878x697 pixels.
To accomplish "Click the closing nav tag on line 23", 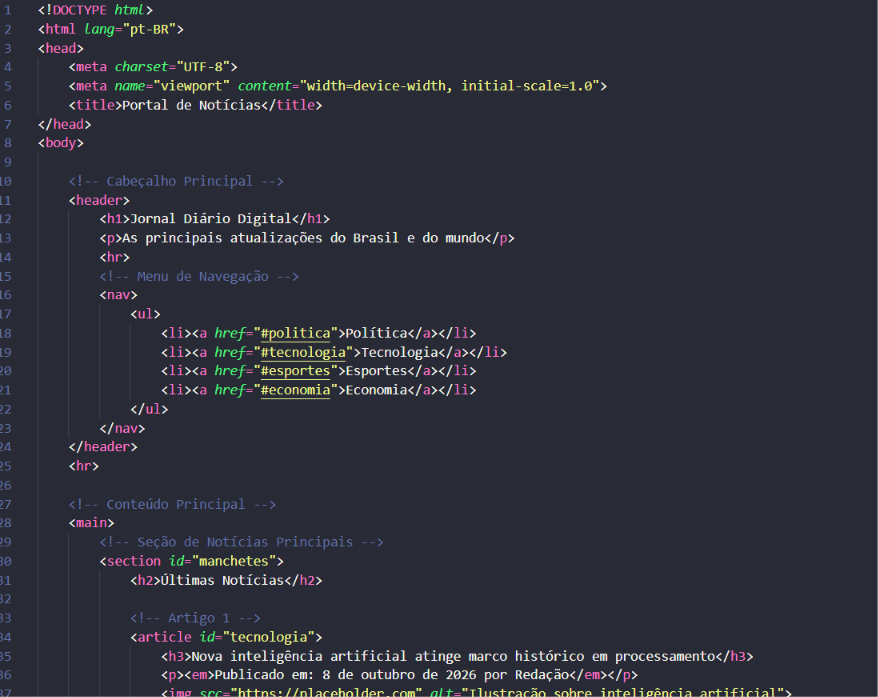I will click(122, 428).
